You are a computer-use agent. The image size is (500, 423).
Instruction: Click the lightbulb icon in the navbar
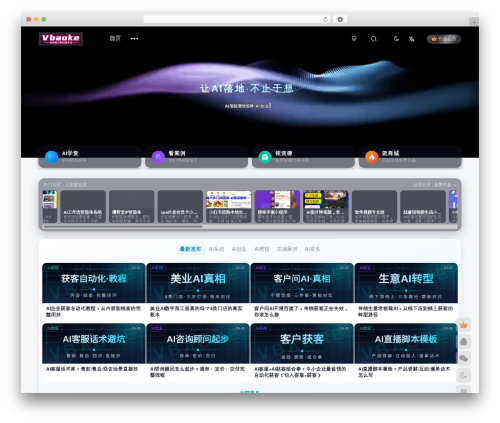click(354, 39)
